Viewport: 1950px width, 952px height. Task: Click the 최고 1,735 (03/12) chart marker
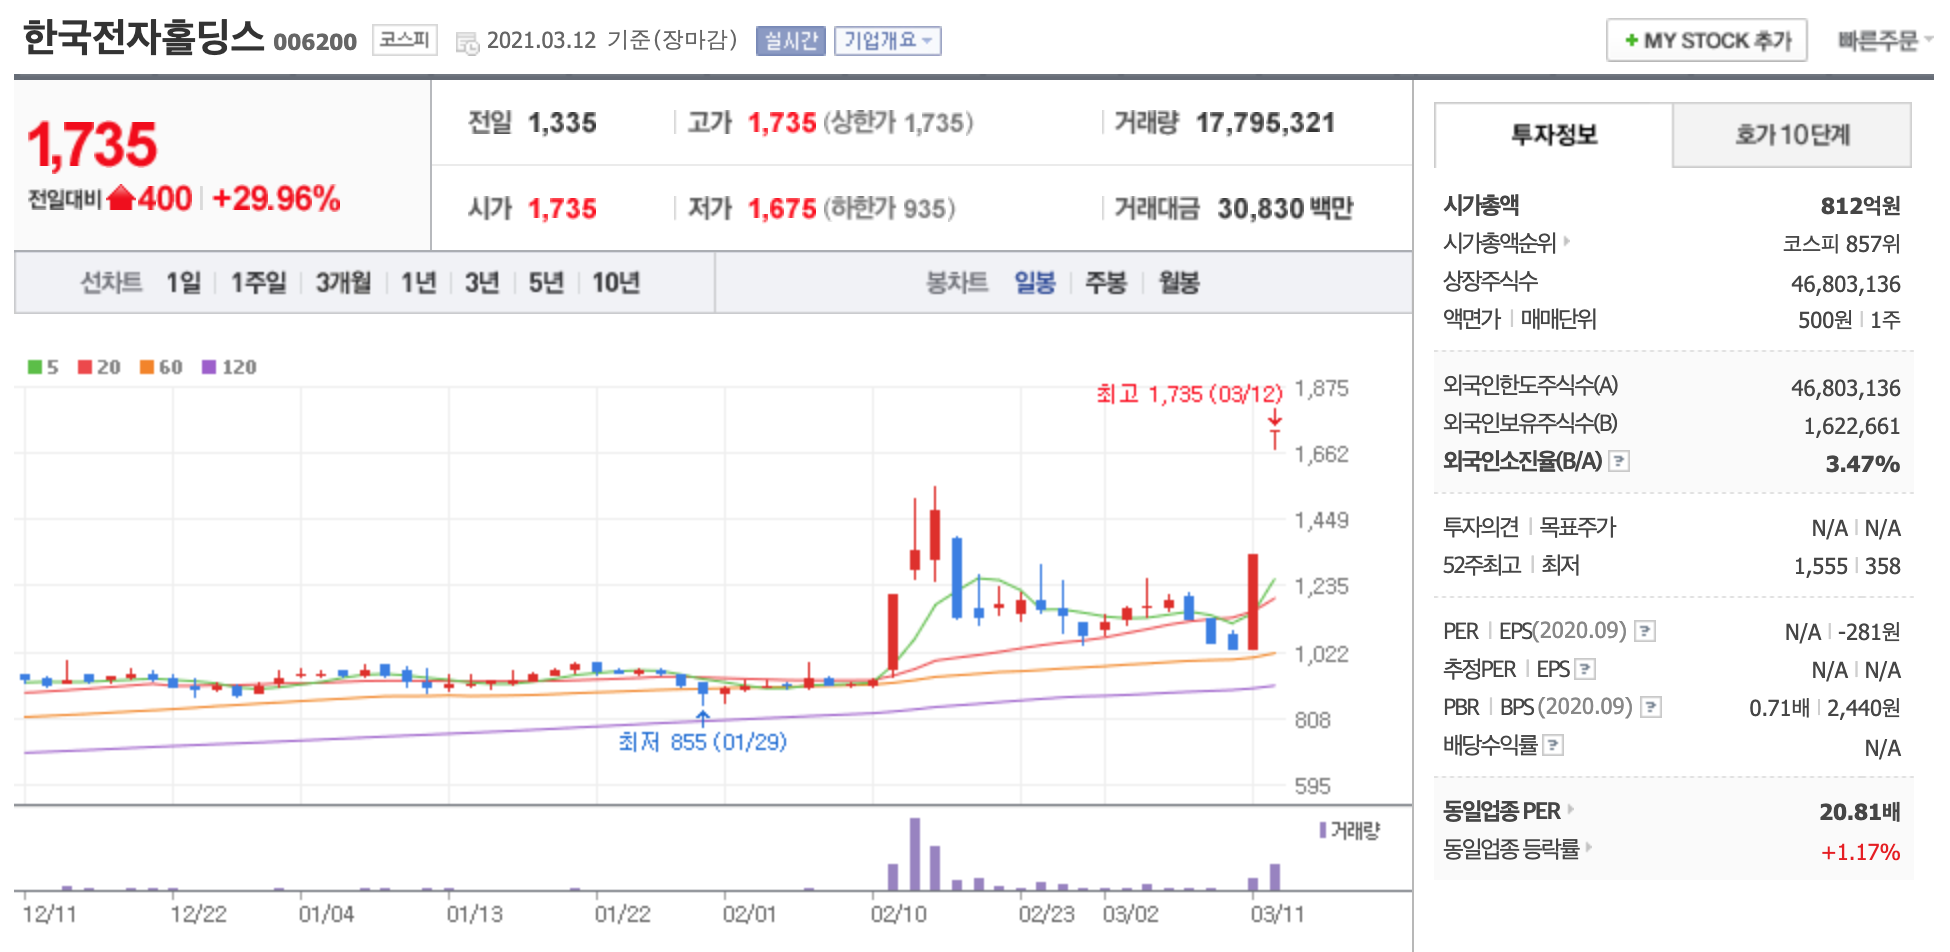(x=1189, y=394)
